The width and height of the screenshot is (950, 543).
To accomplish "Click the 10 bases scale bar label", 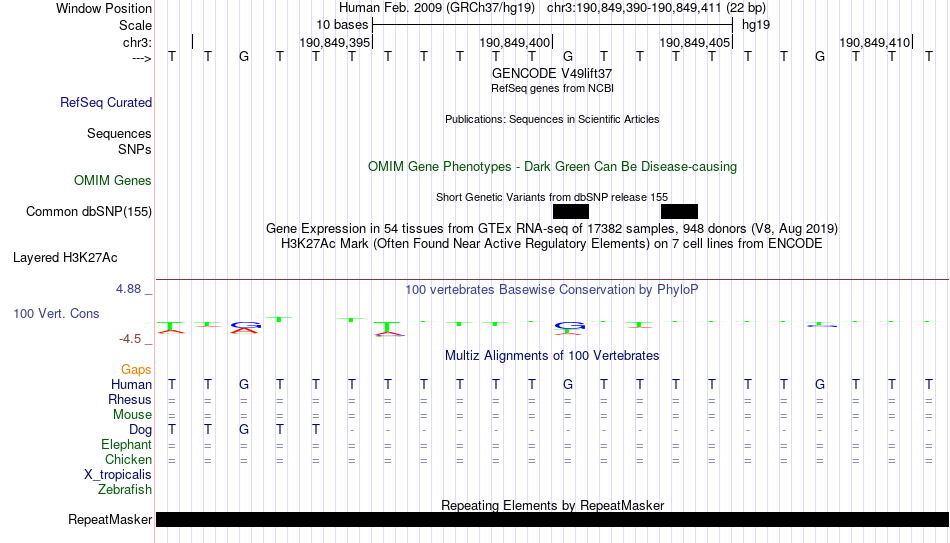I will click(342, 25).
